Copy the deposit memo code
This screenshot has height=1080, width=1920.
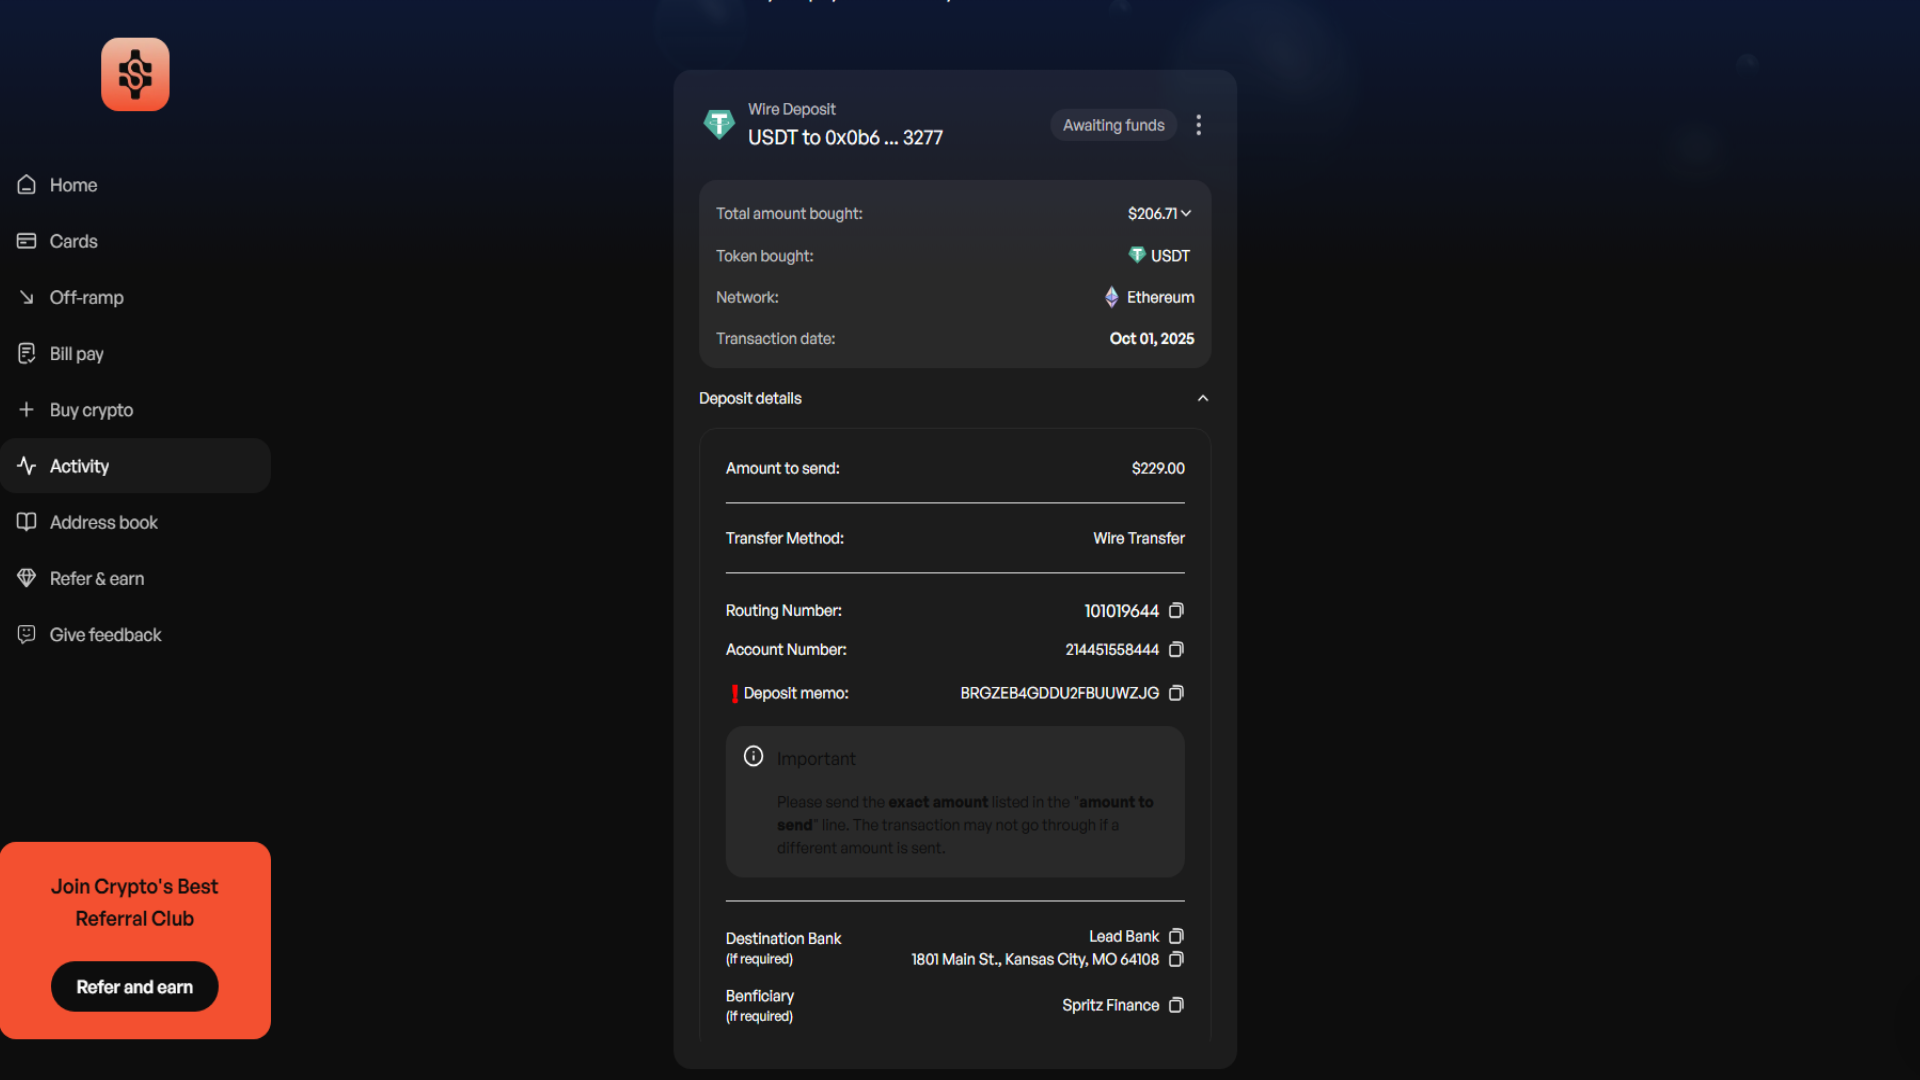point(1176,693)
